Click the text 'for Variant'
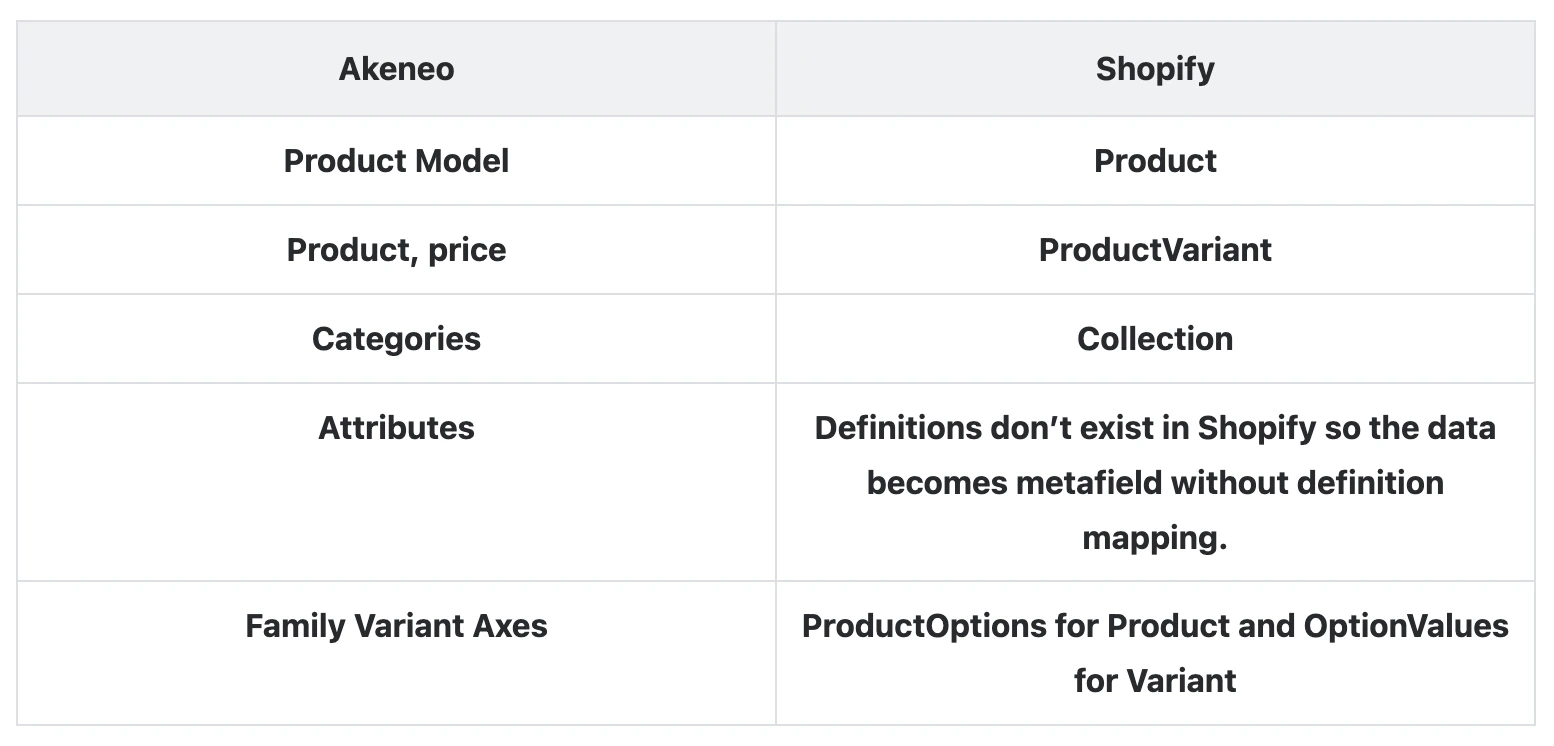The height and width of the screenshot is (746, 1554). [1155, 681]
